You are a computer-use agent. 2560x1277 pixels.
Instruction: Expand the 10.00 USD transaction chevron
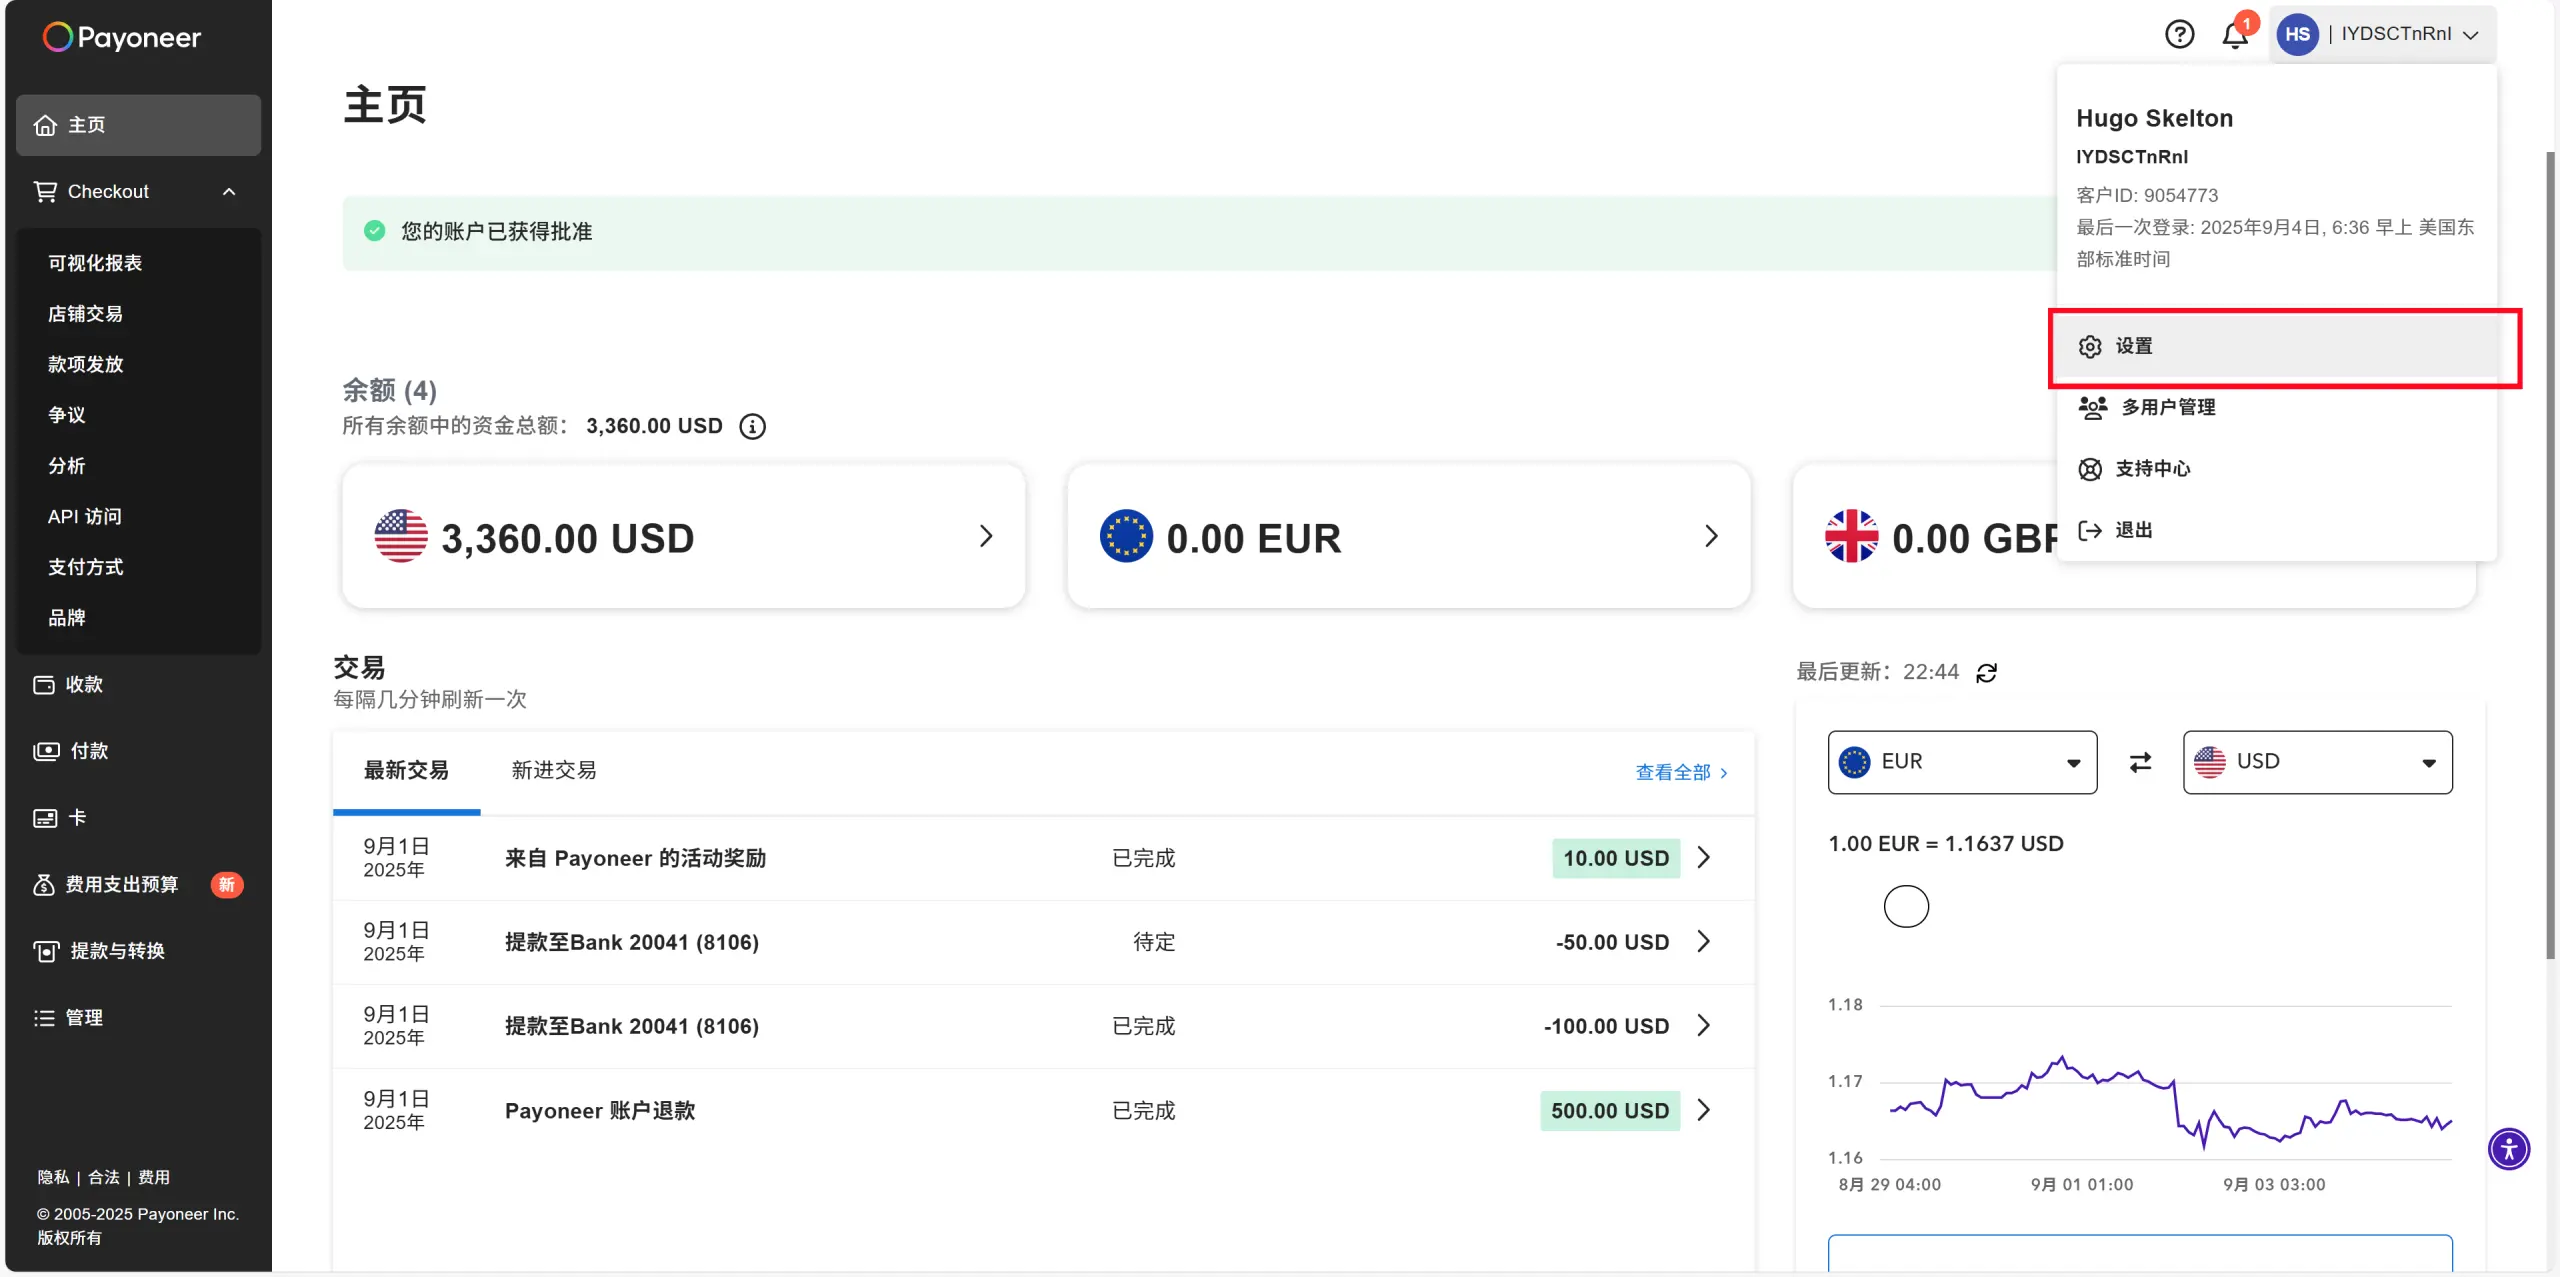click(1704, 858)
